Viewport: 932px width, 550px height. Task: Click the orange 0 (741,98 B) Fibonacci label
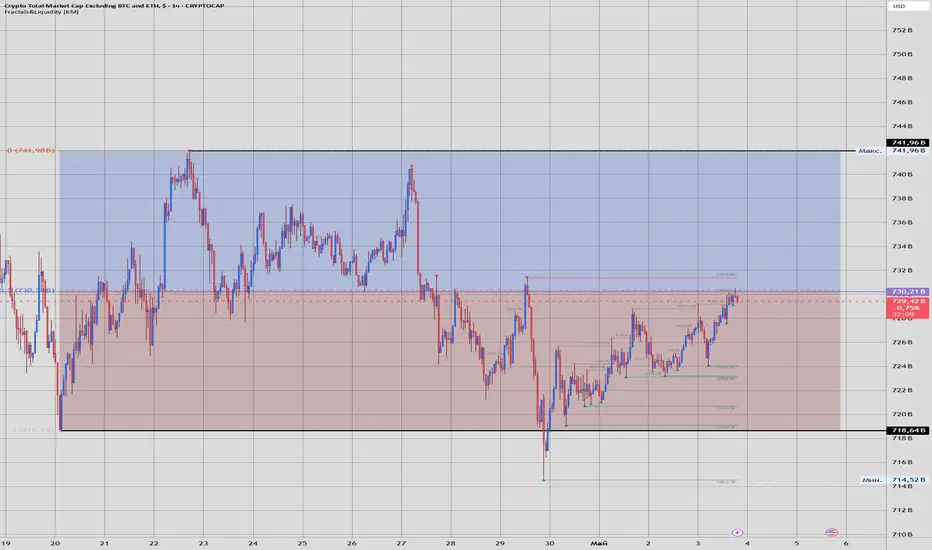30,150
